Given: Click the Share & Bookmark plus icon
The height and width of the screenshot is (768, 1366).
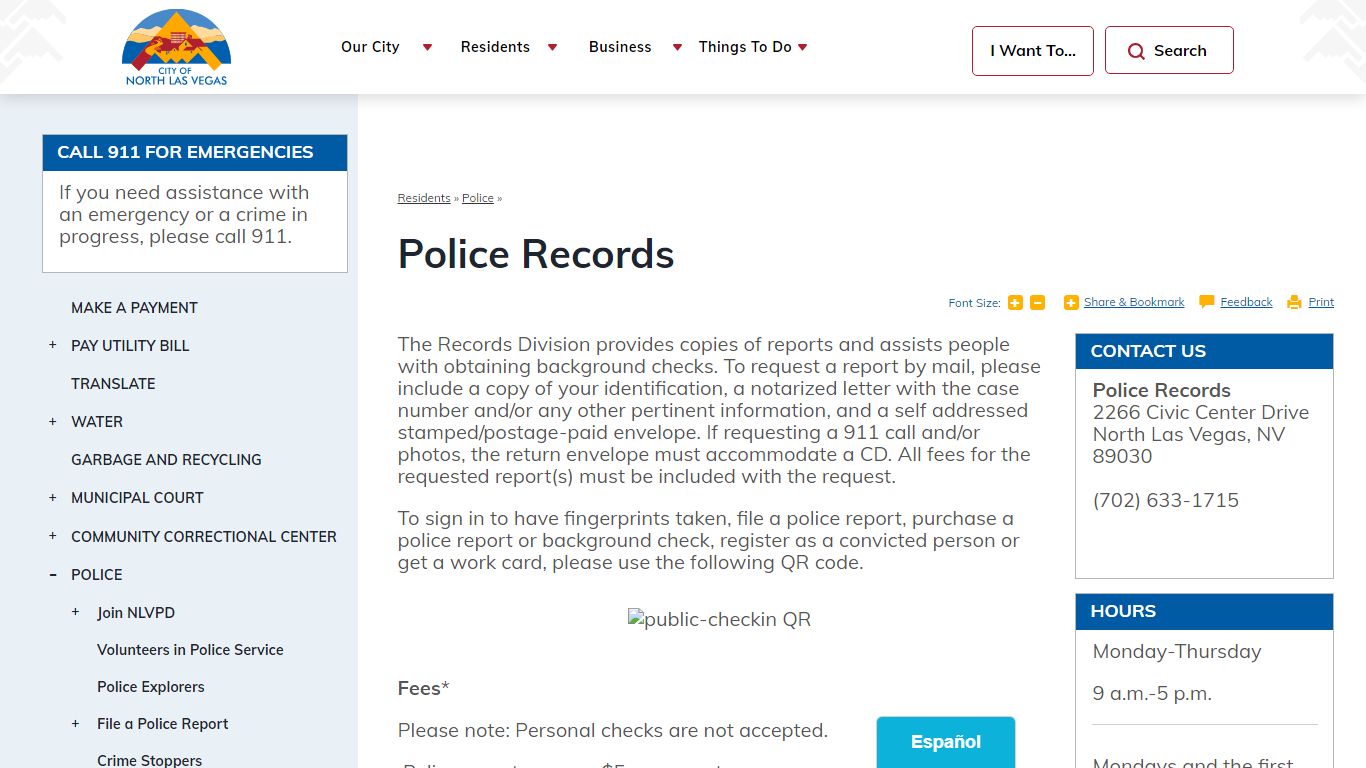Looking at the screenshot, I should point(1071,303).
